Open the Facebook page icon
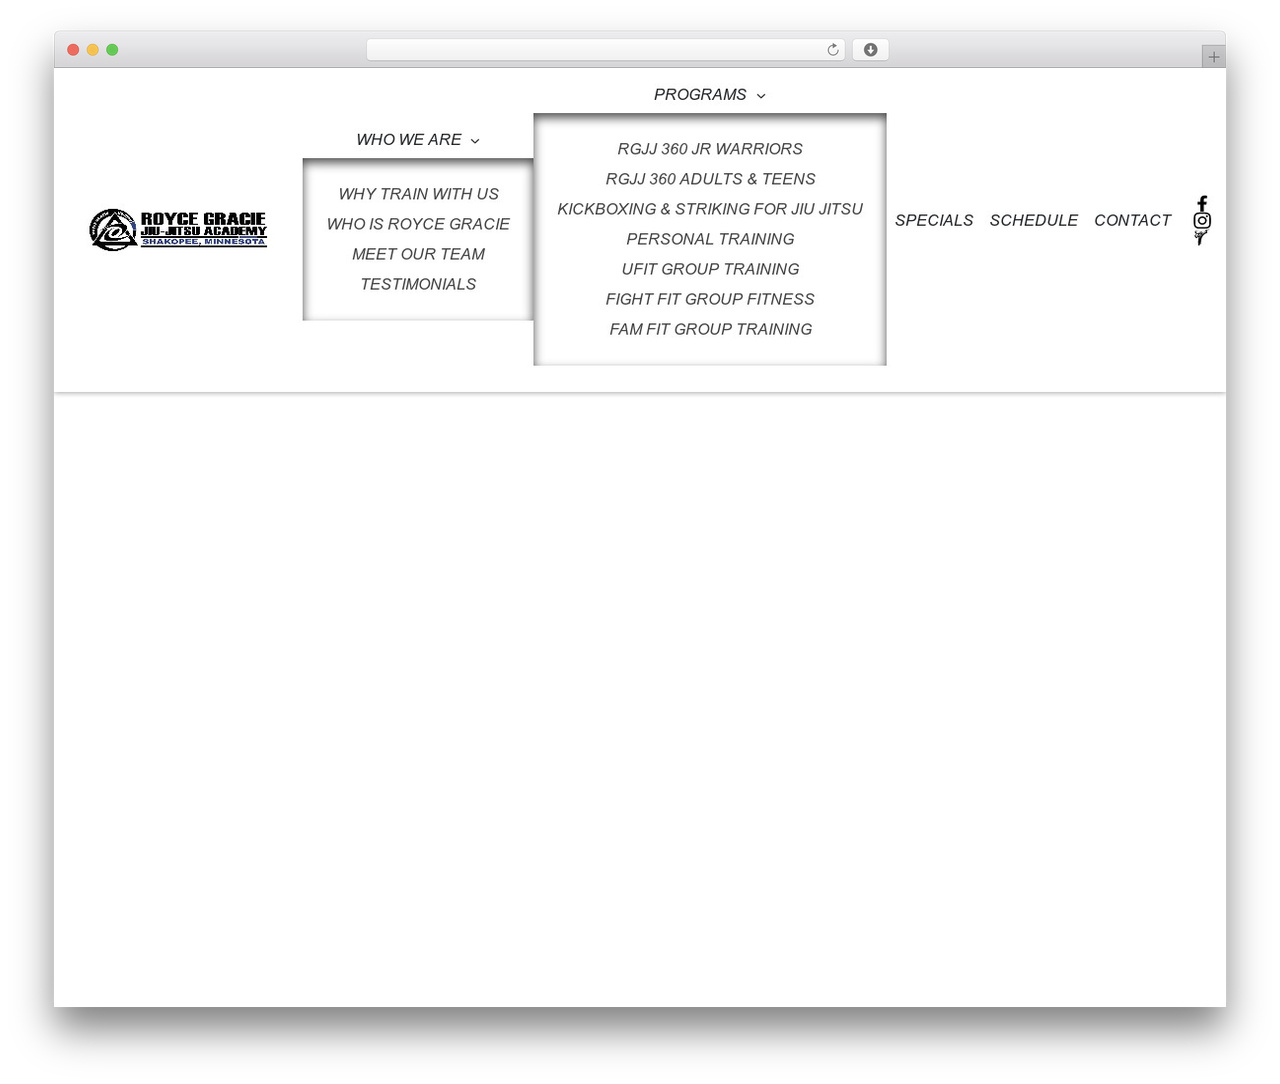The width and height of the screenshot is (1280, 1084). [x=1202, y=204]
